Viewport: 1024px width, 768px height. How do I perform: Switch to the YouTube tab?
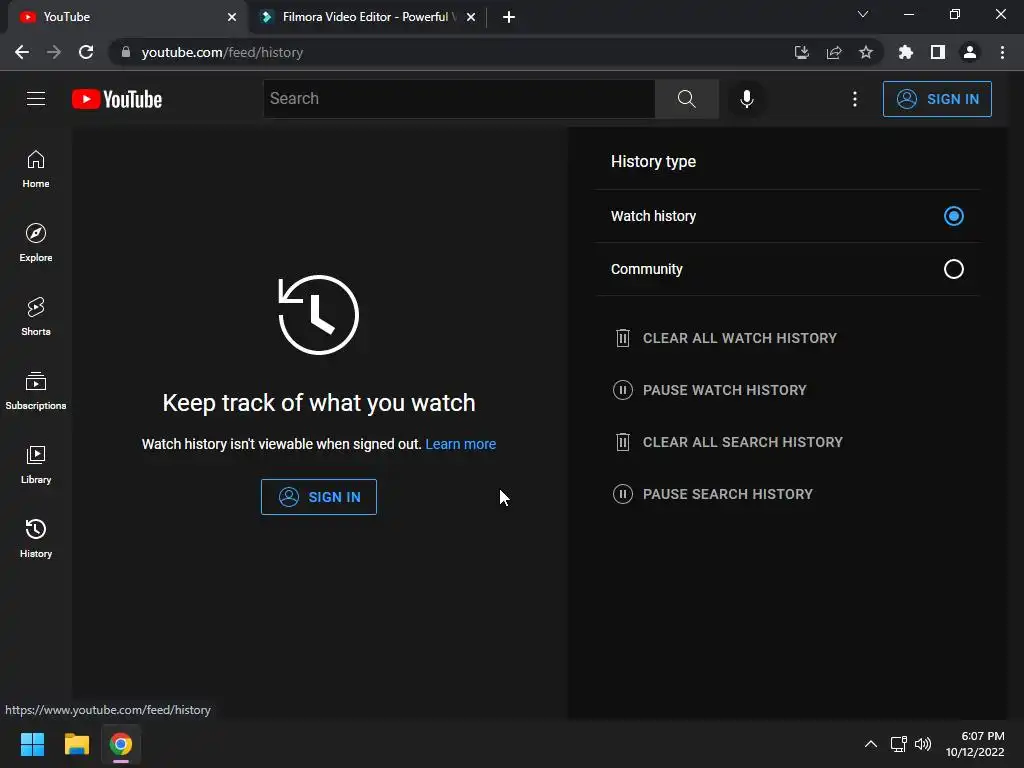(127, 17)
